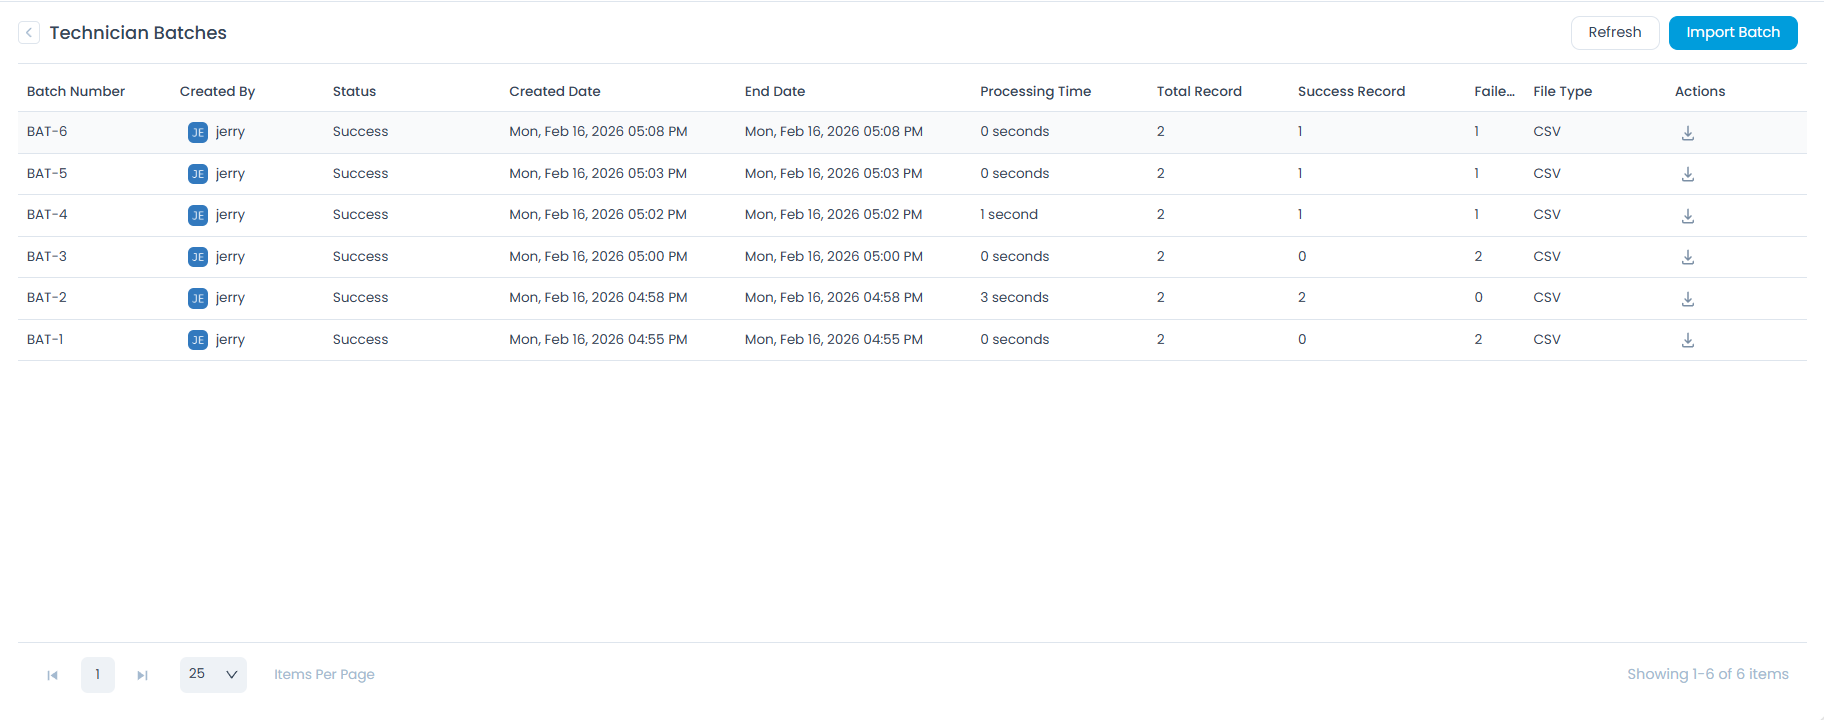Sort by the Created By column header
The image size is (1824, 720).
(x=217, y=91)
